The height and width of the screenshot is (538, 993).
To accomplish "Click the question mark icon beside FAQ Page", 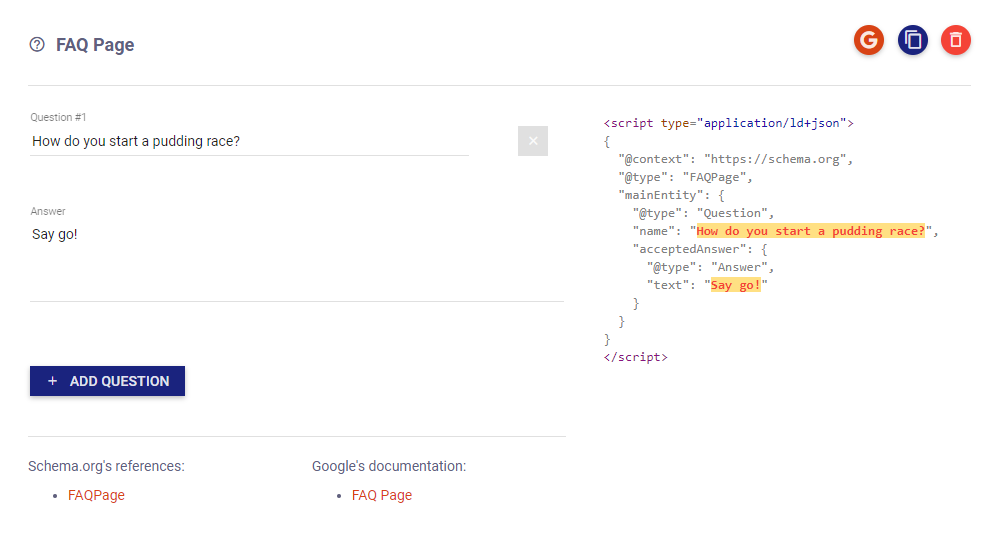I will click(x=37, y=44).
